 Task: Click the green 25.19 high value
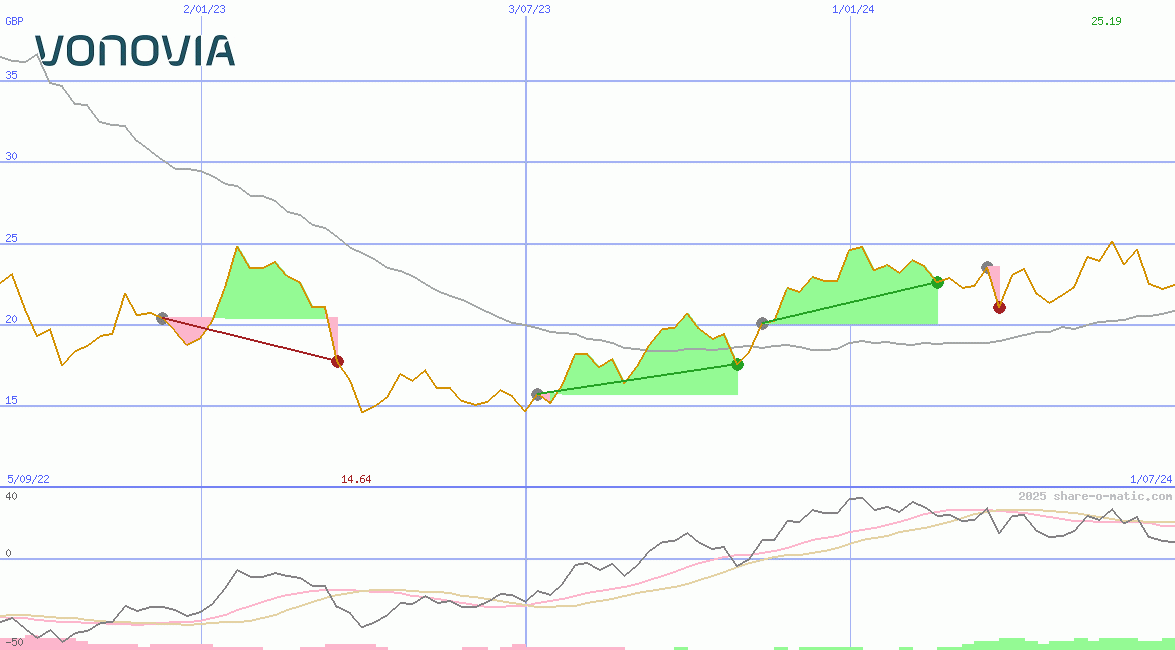[x=1106, y=21]
